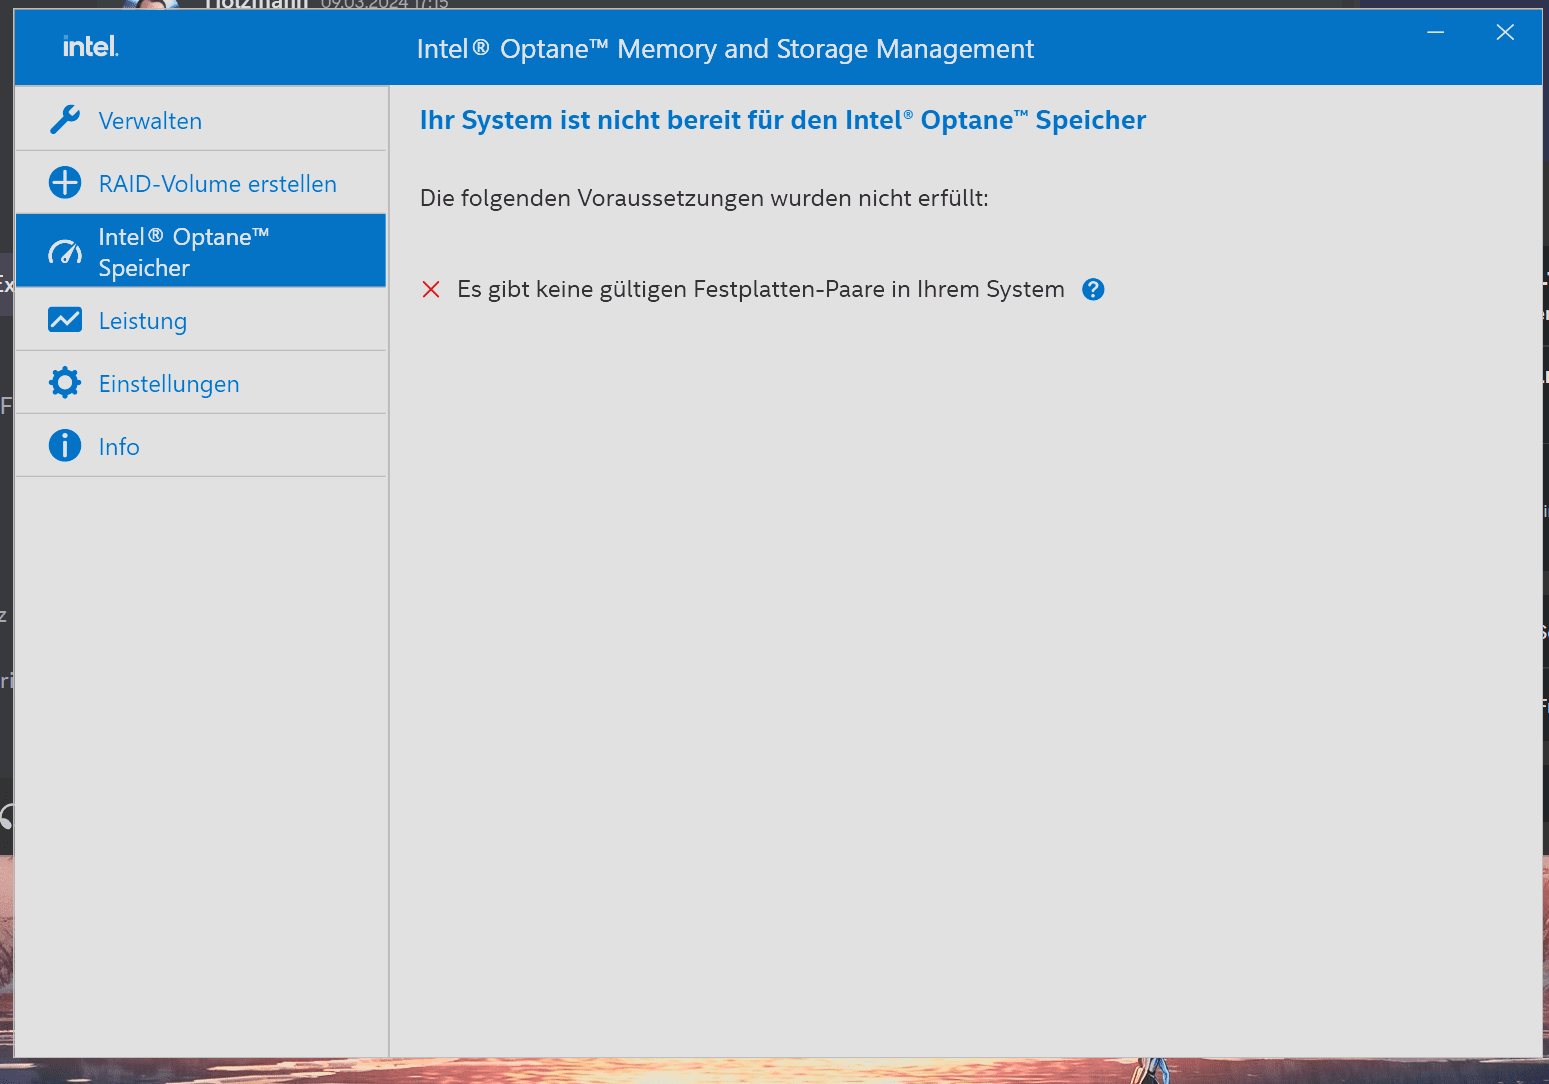Click 'Die folgenden Voraussetzungen wurden nicht erfüllt' text

point(704,198)
